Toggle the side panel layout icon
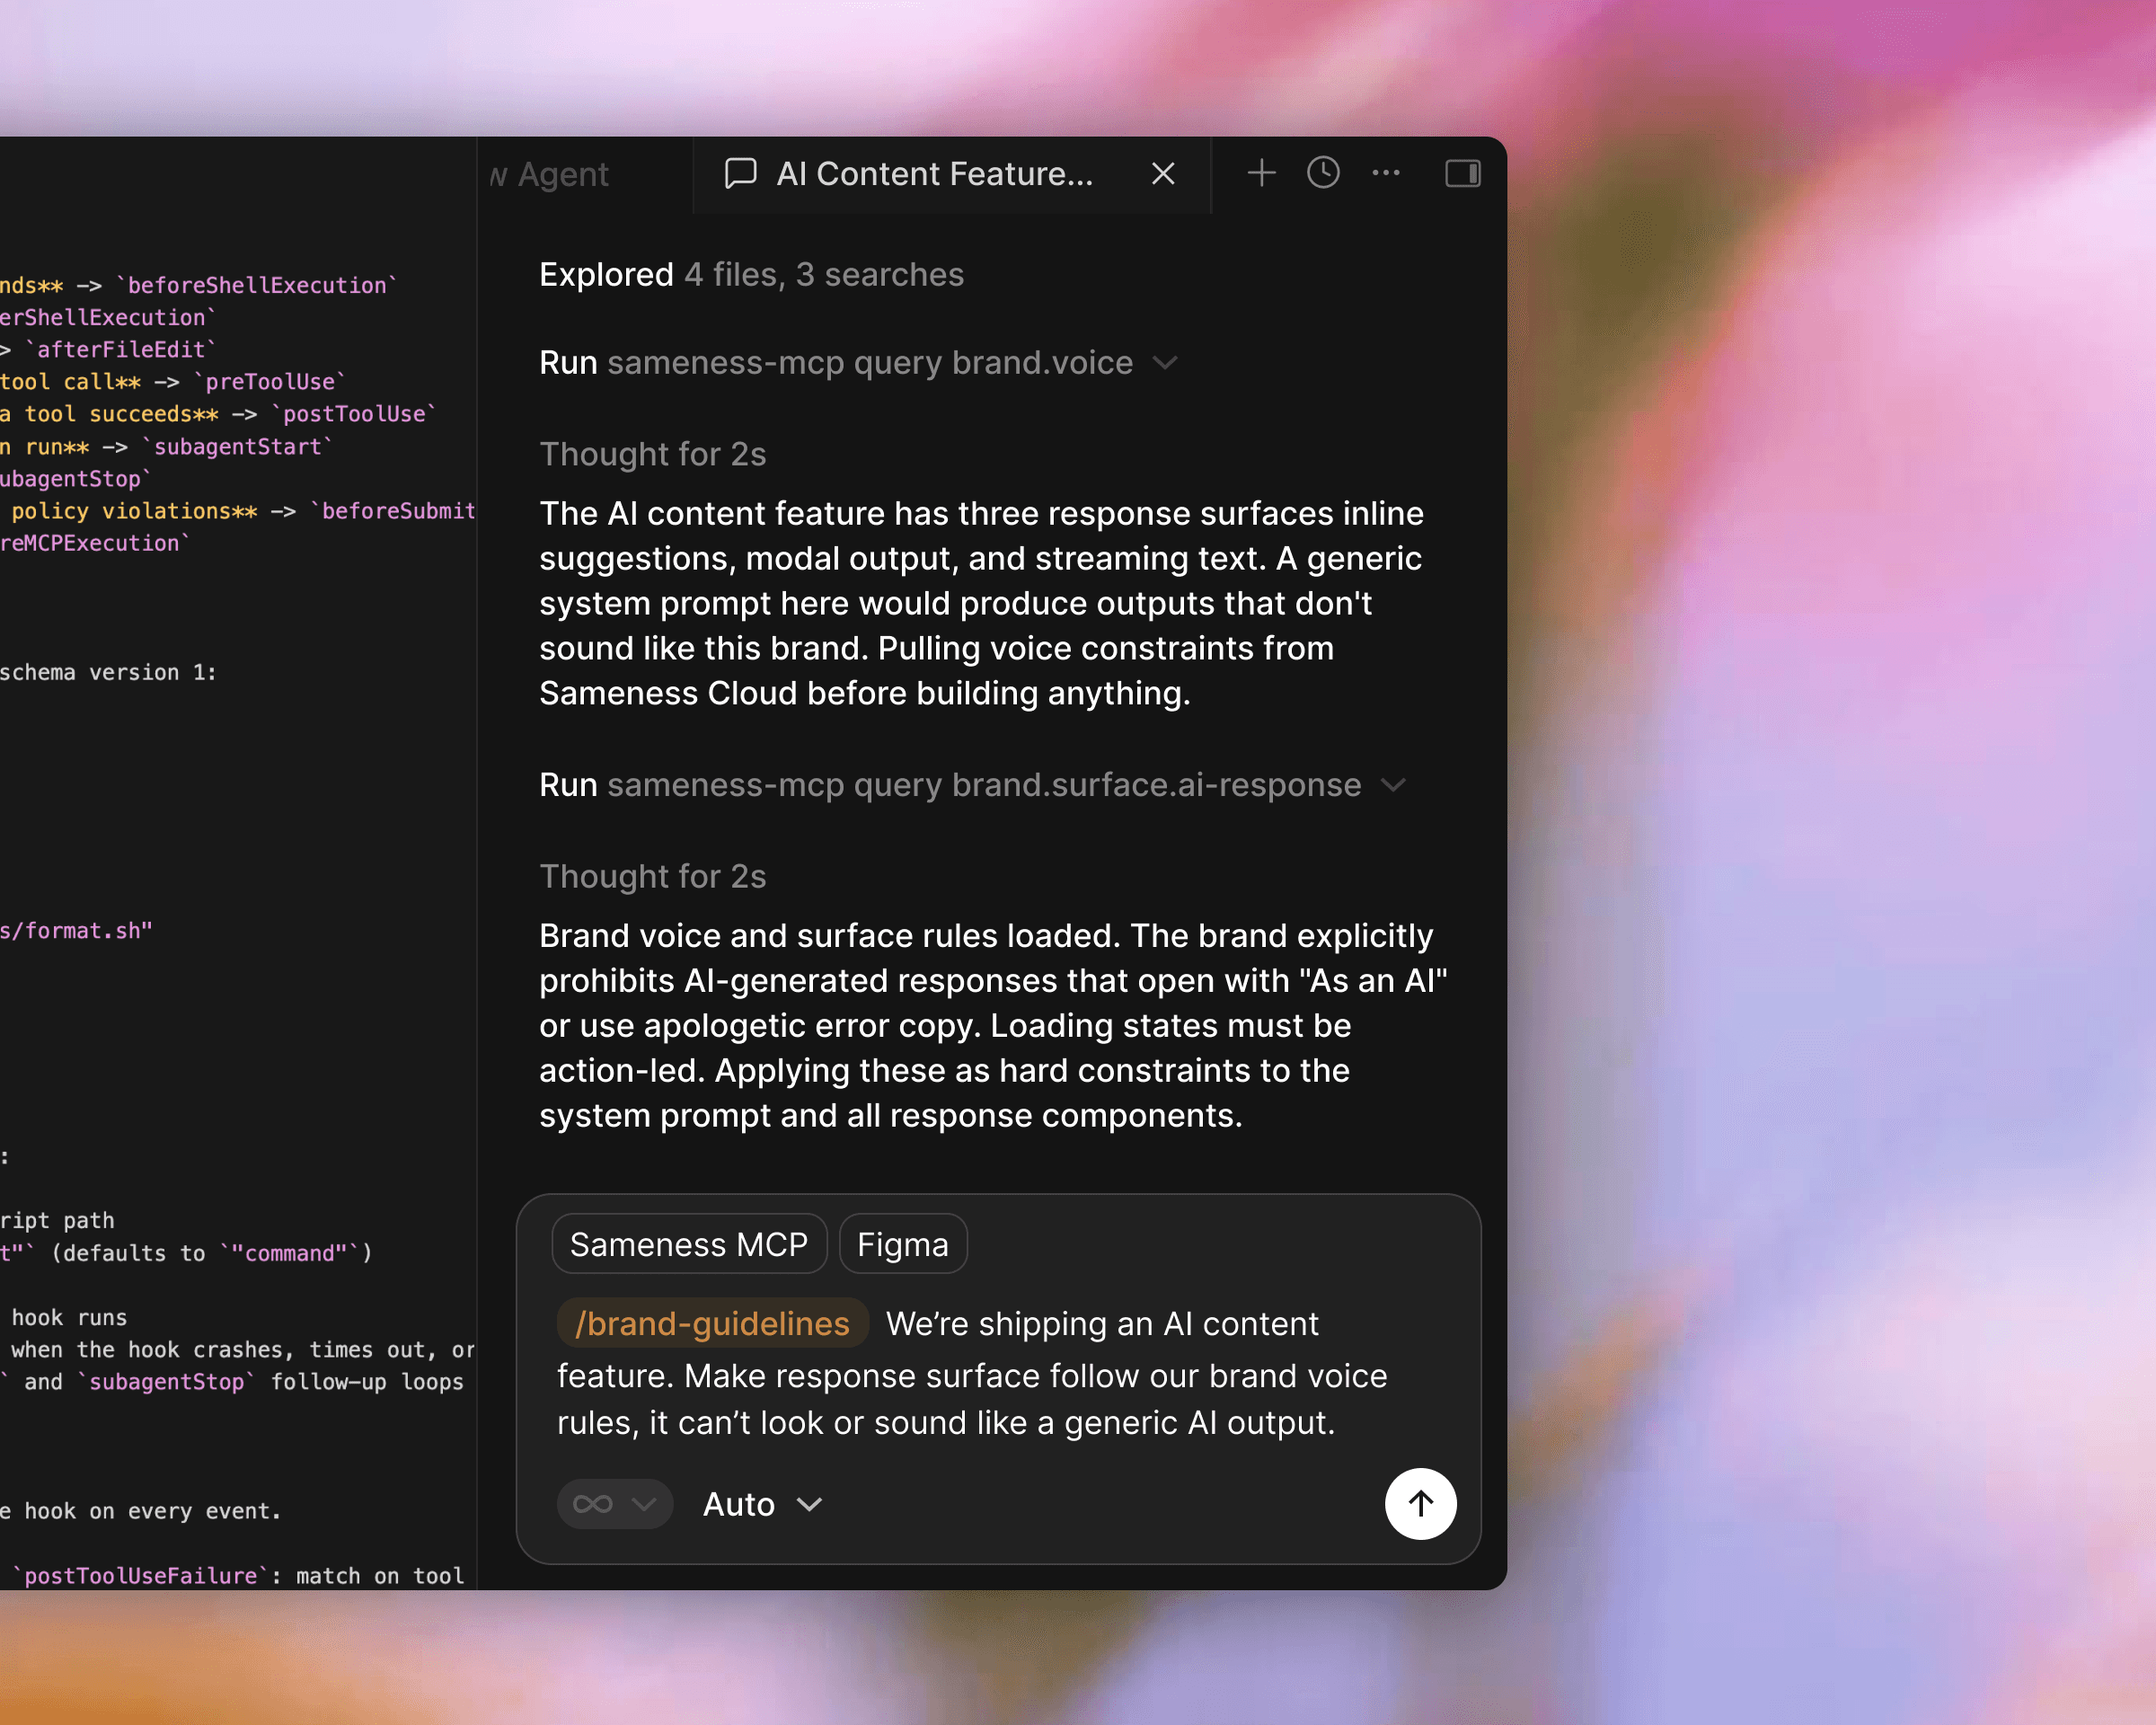The height and width of the screenshot is (1725, 2156). 1462,173
